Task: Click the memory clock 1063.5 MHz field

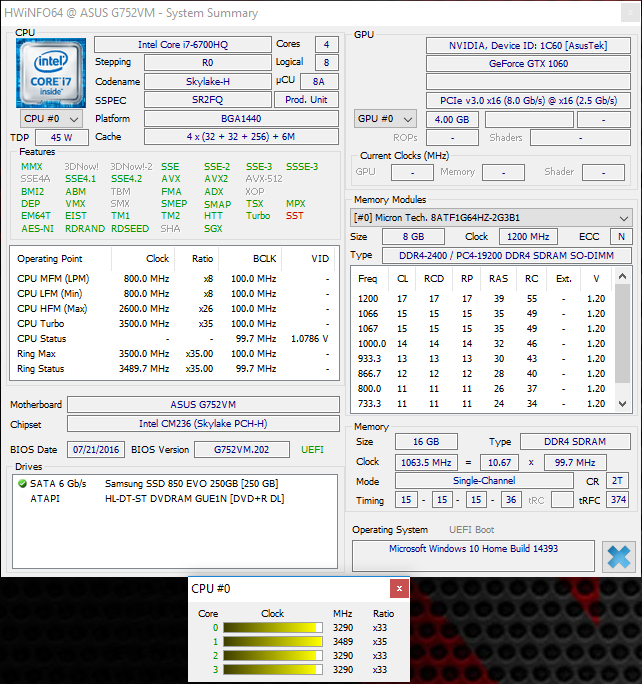Action: click(x=426, y=462)
